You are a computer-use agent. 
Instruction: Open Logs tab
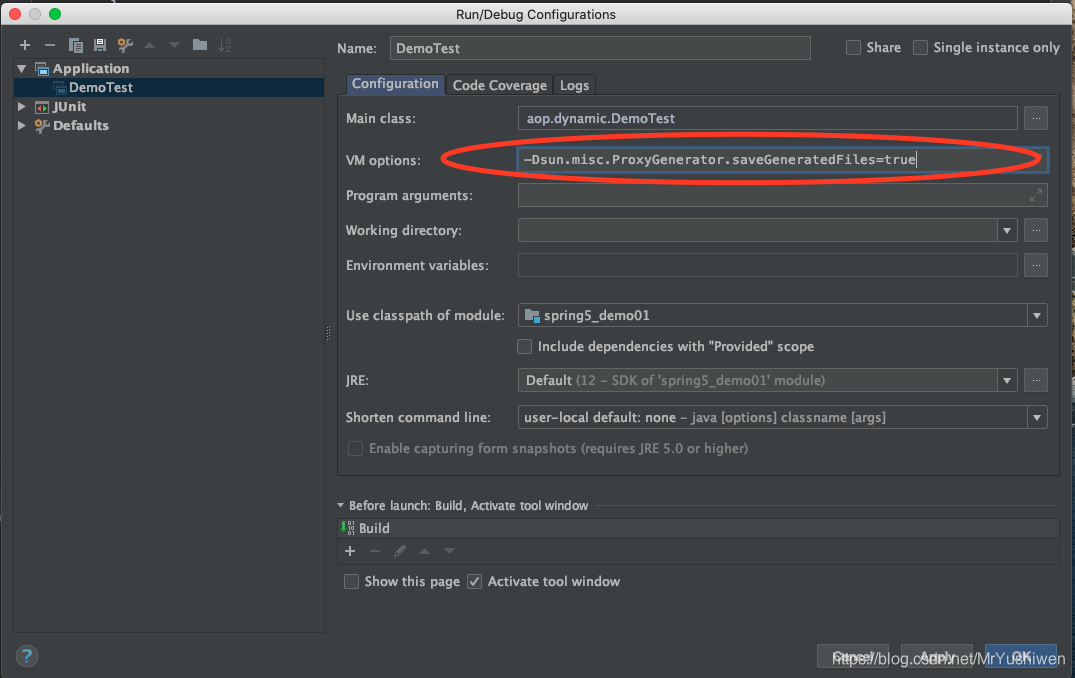[575, 85]
